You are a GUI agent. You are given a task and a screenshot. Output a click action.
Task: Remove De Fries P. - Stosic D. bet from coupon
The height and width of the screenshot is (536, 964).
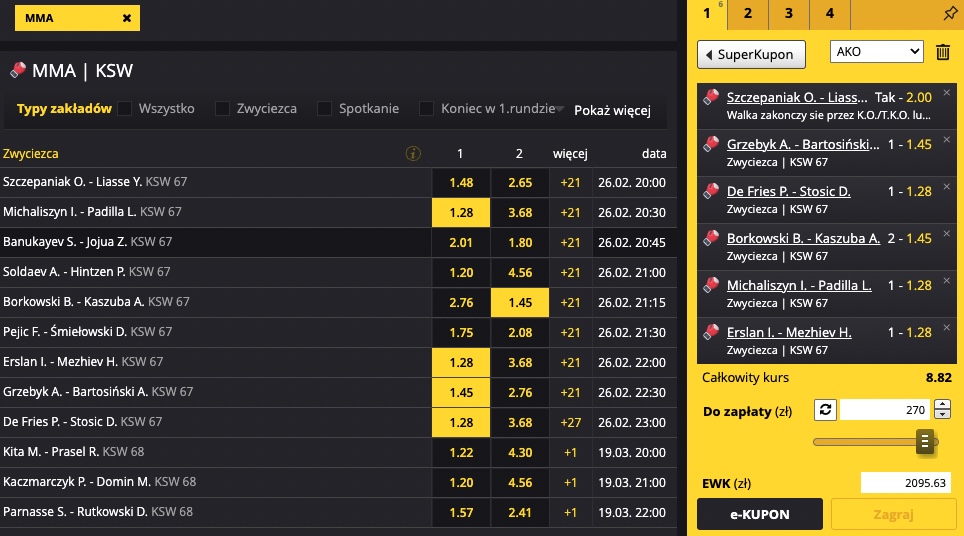click(947, 187)
